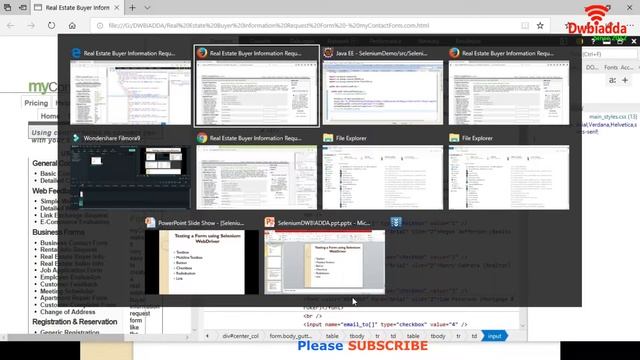Close the Real Estate Buyer Edge tab

pos(117,7)
